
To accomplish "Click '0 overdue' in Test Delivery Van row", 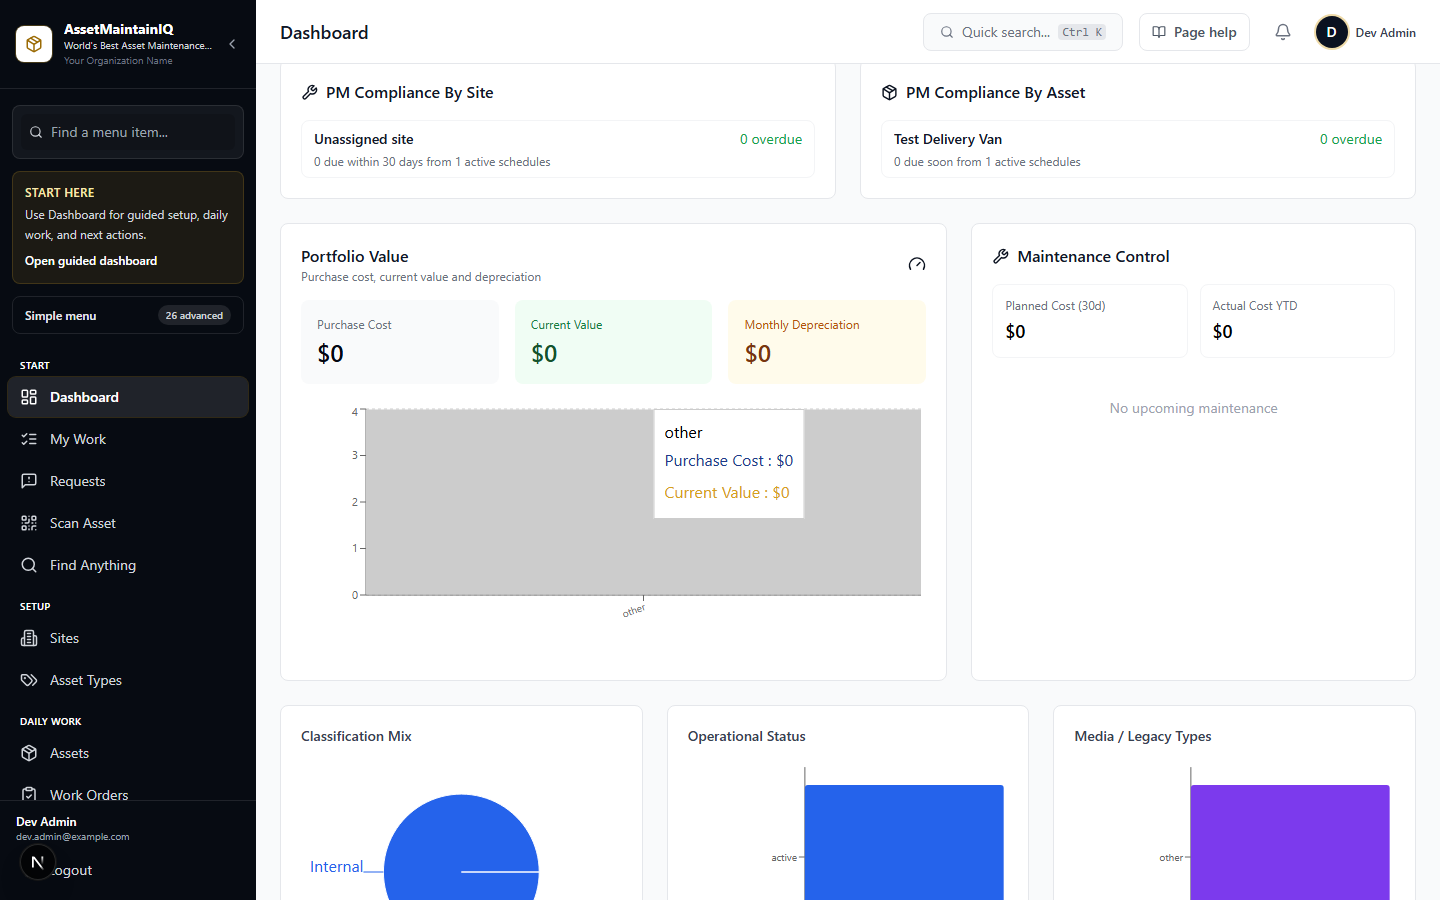I will [x=1351, y=139].
